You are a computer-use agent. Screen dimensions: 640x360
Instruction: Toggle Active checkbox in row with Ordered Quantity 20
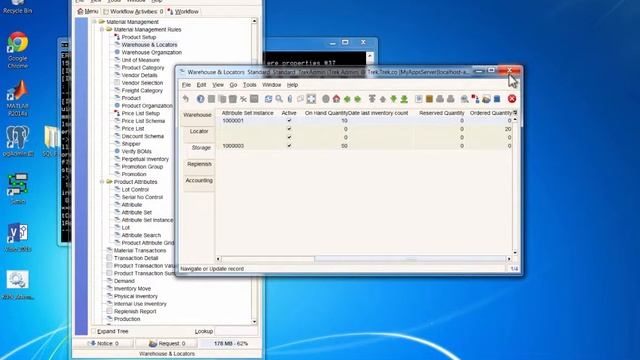pos(289,129)
